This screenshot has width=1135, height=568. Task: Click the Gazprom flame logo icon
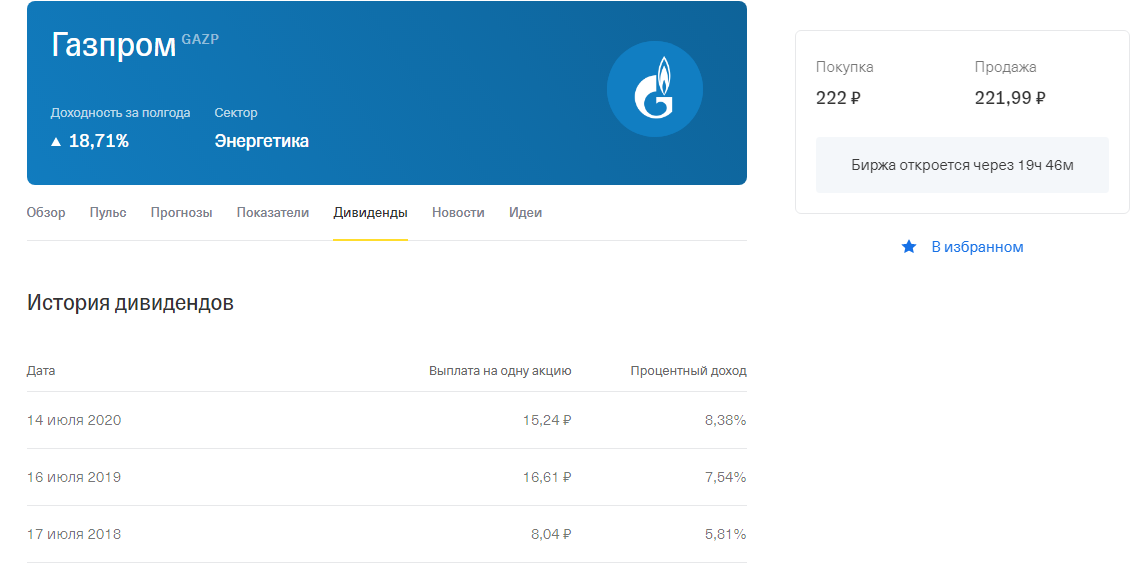pos(654,89)
